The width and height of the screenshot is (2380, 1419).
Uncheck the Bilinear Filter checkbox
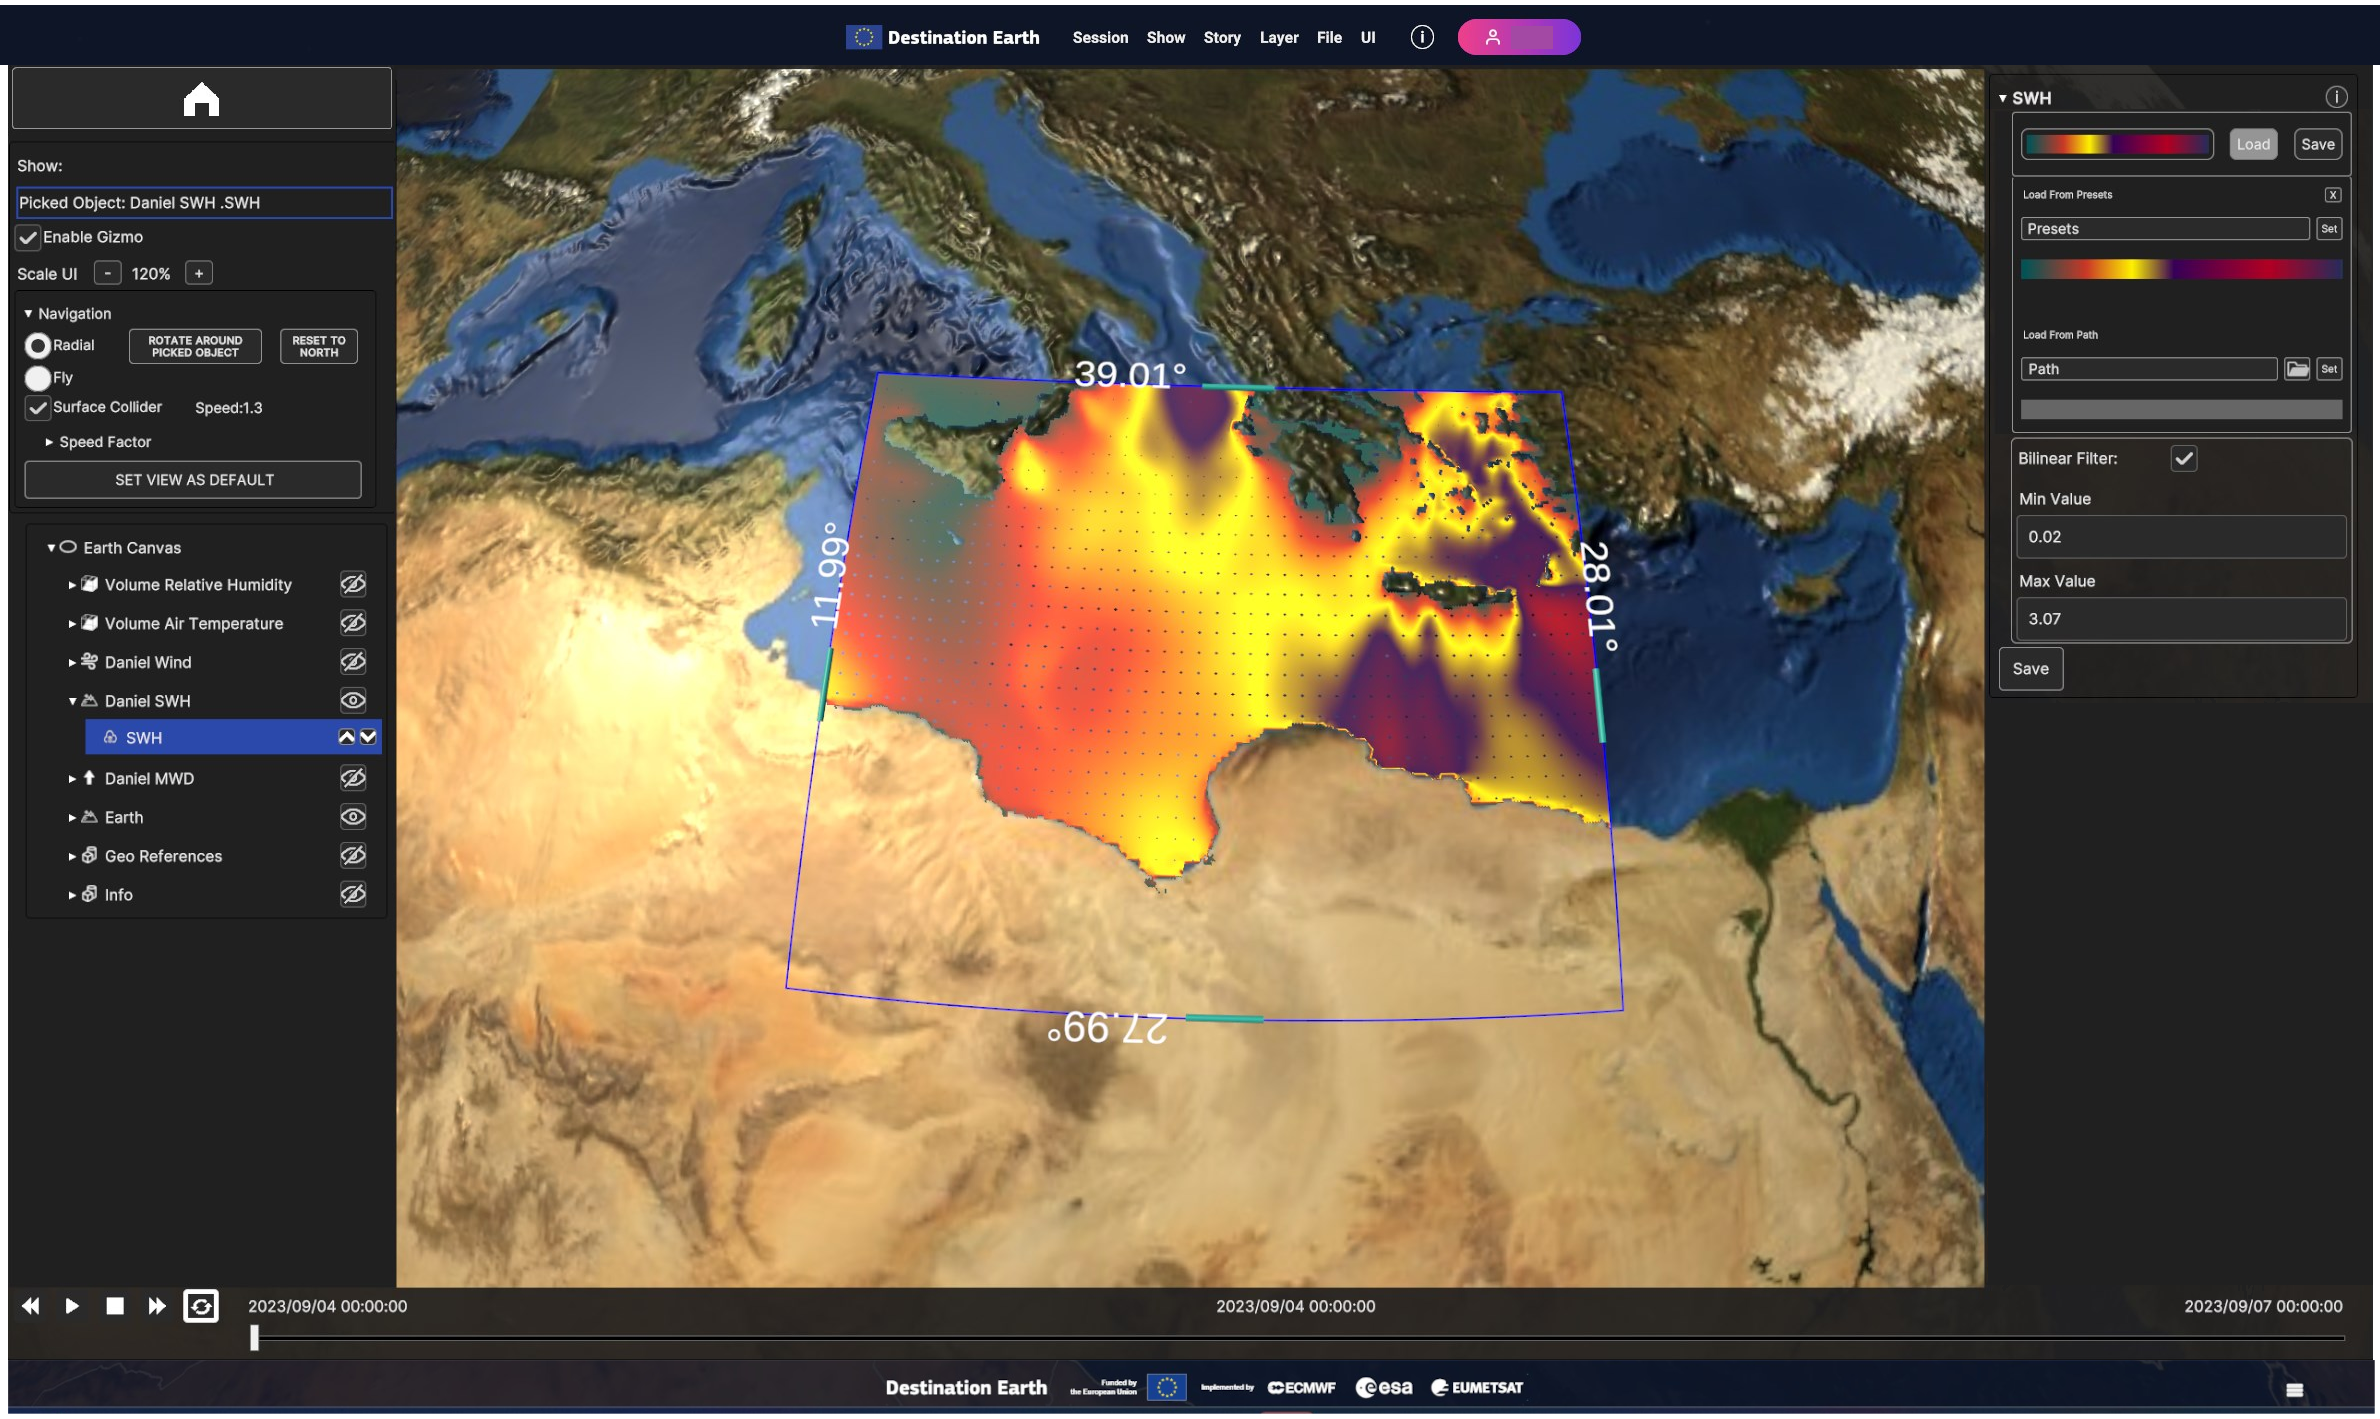2184,458
